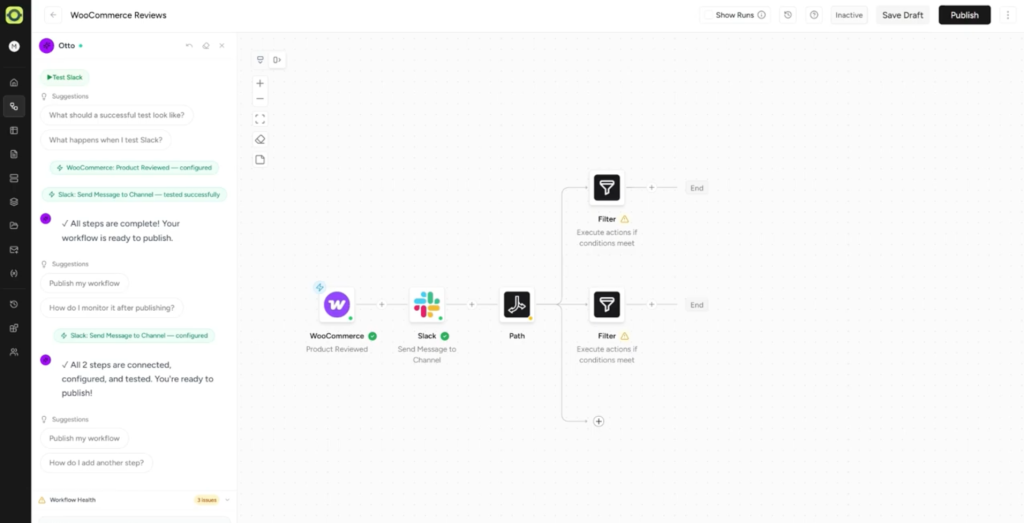
Task: Add step after the upper Filter
Action: [651, 187]
